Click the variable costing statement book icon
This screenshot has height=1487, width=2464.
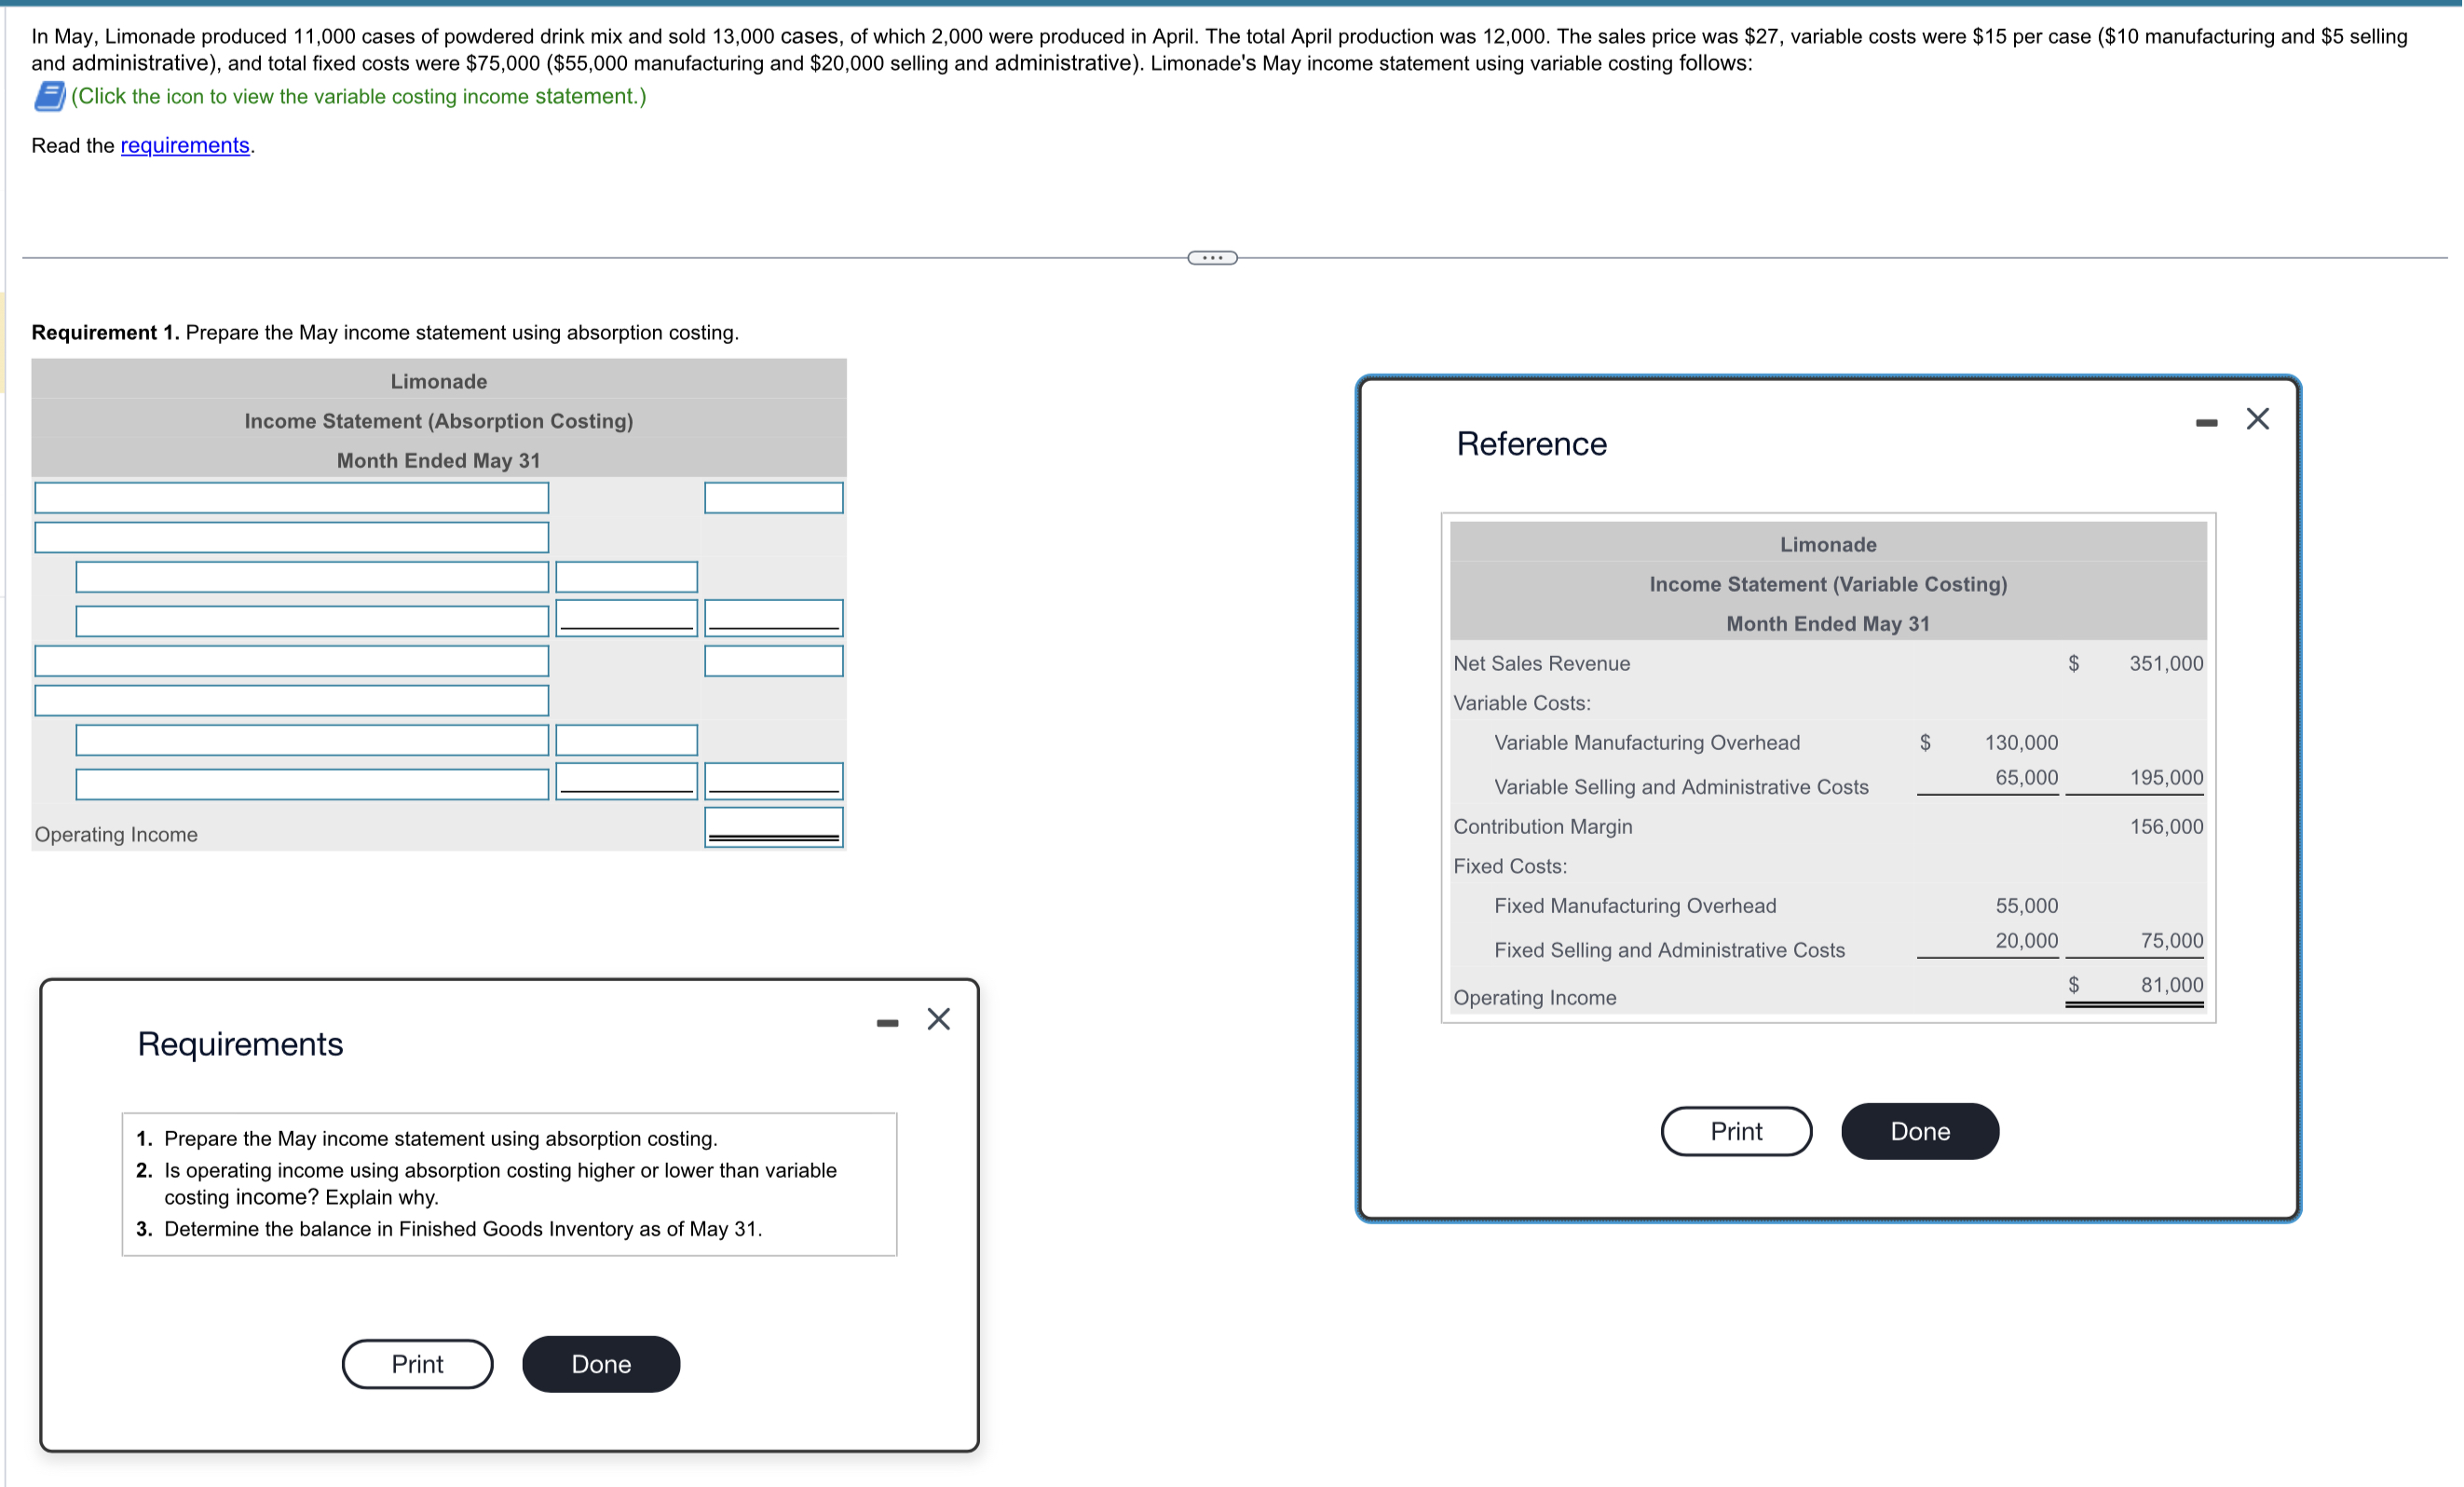[49, 97]
